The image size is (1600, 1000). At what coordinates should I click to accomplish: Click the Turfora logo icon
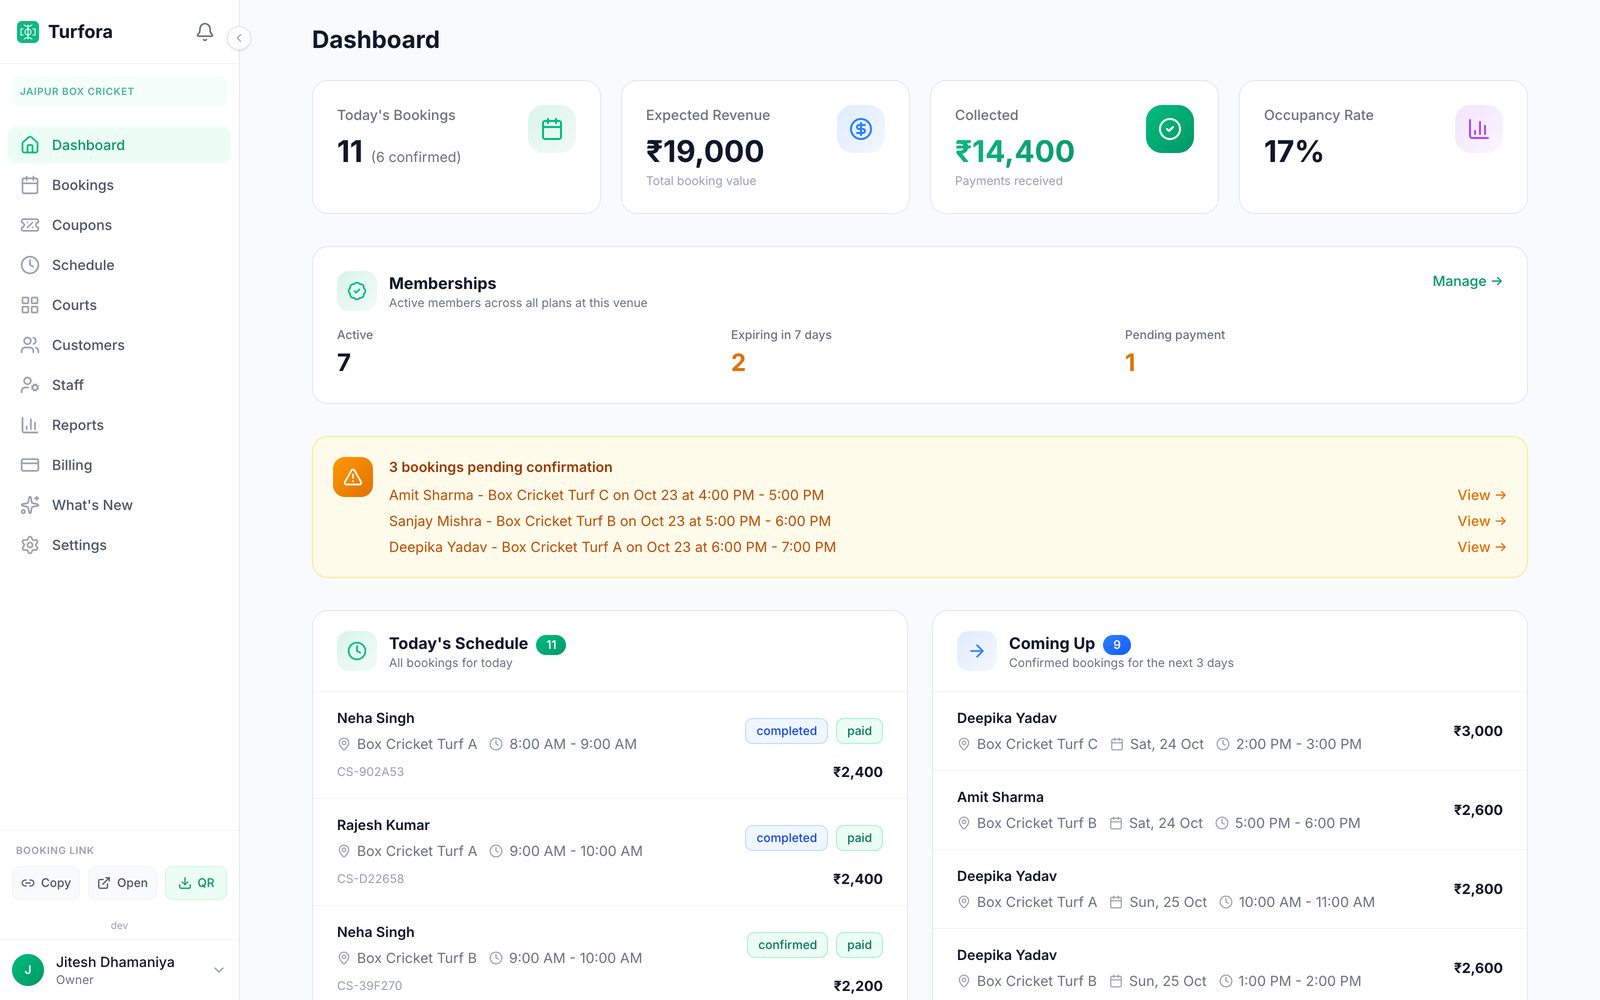point(28,32)
